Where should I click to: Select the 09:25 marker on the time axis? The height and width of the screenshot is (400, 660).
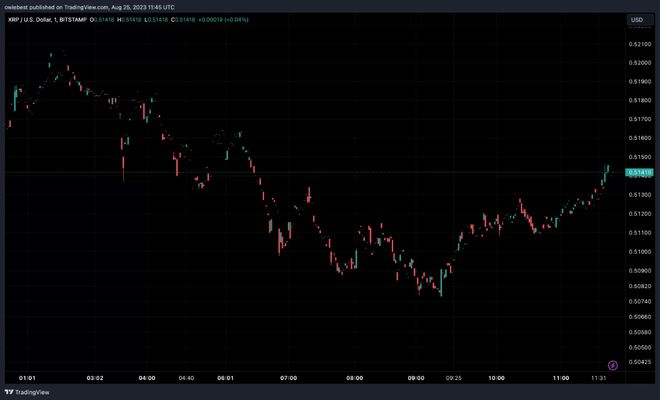click(453, 378)
